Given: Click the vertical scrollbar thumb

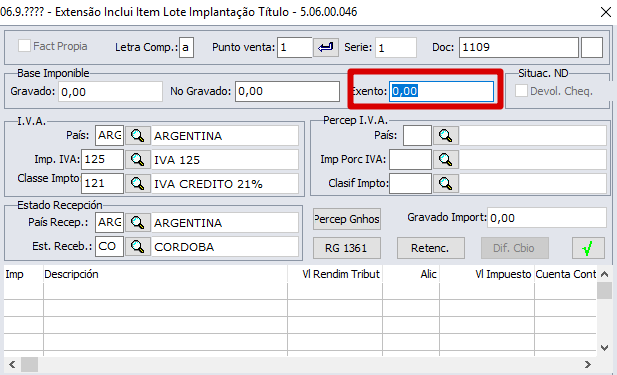Looking at the screenshot, I should click(x=605, y=291).
